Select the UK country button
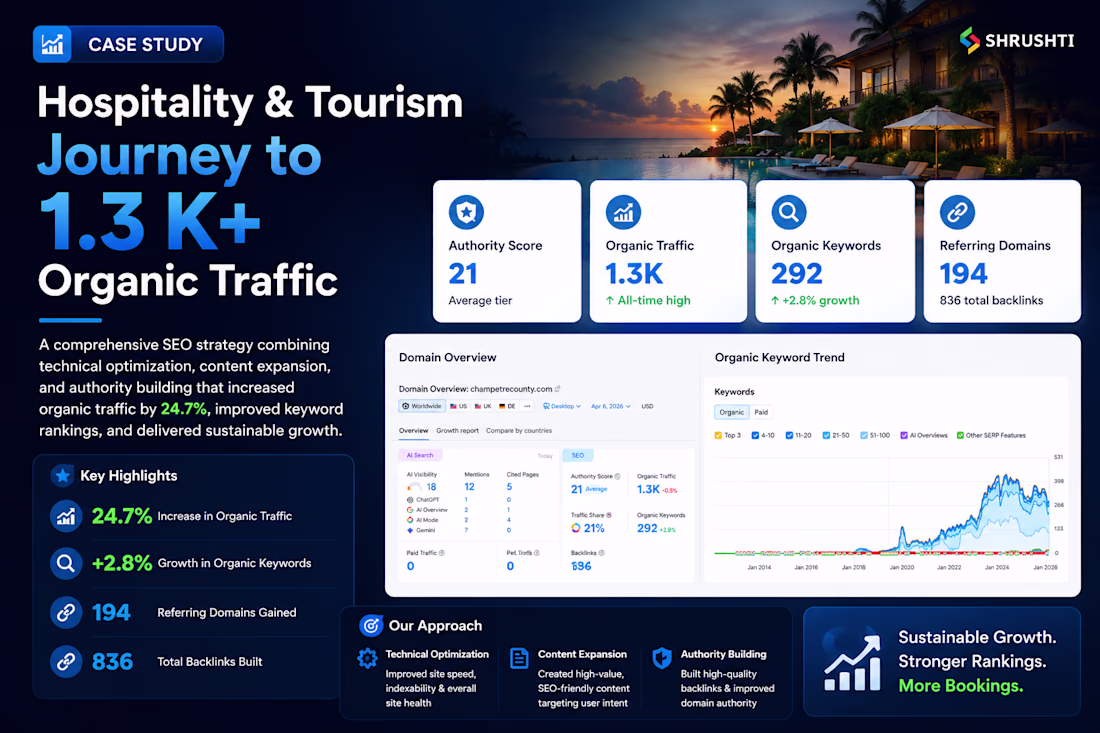This screenshot has height=733, width=1100. click(x=483, y=406)
